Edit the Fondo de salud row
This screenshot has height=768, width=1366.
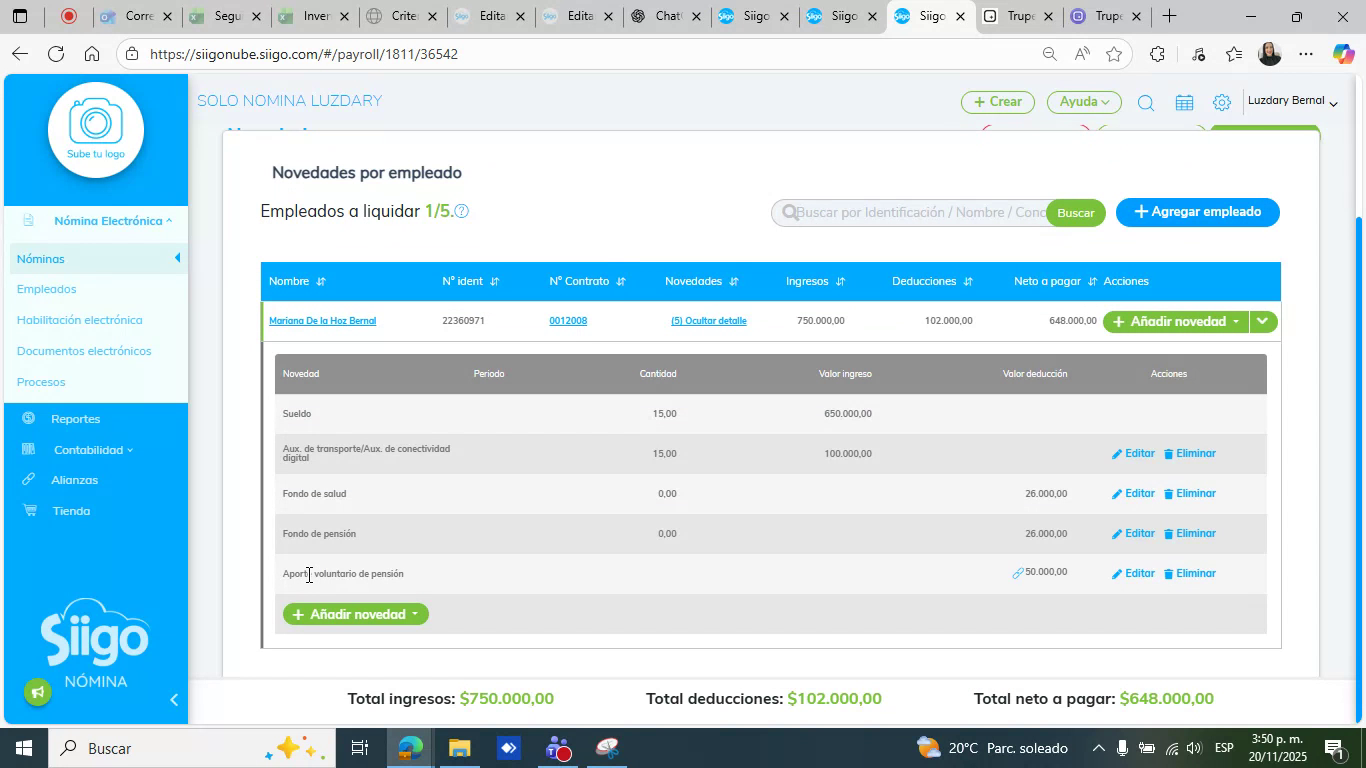(1133, 494)
